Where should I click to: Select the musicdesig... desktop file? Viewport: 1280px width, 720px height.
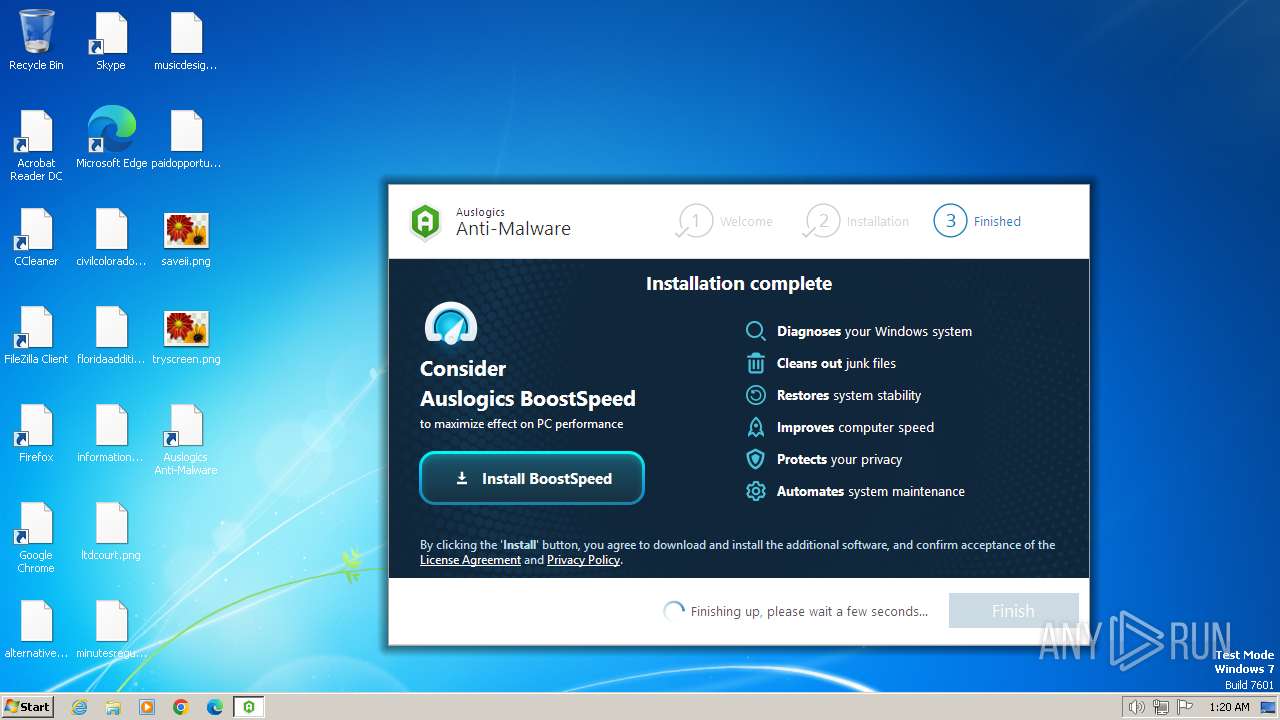pyautogui.click(x=186, y=41)
